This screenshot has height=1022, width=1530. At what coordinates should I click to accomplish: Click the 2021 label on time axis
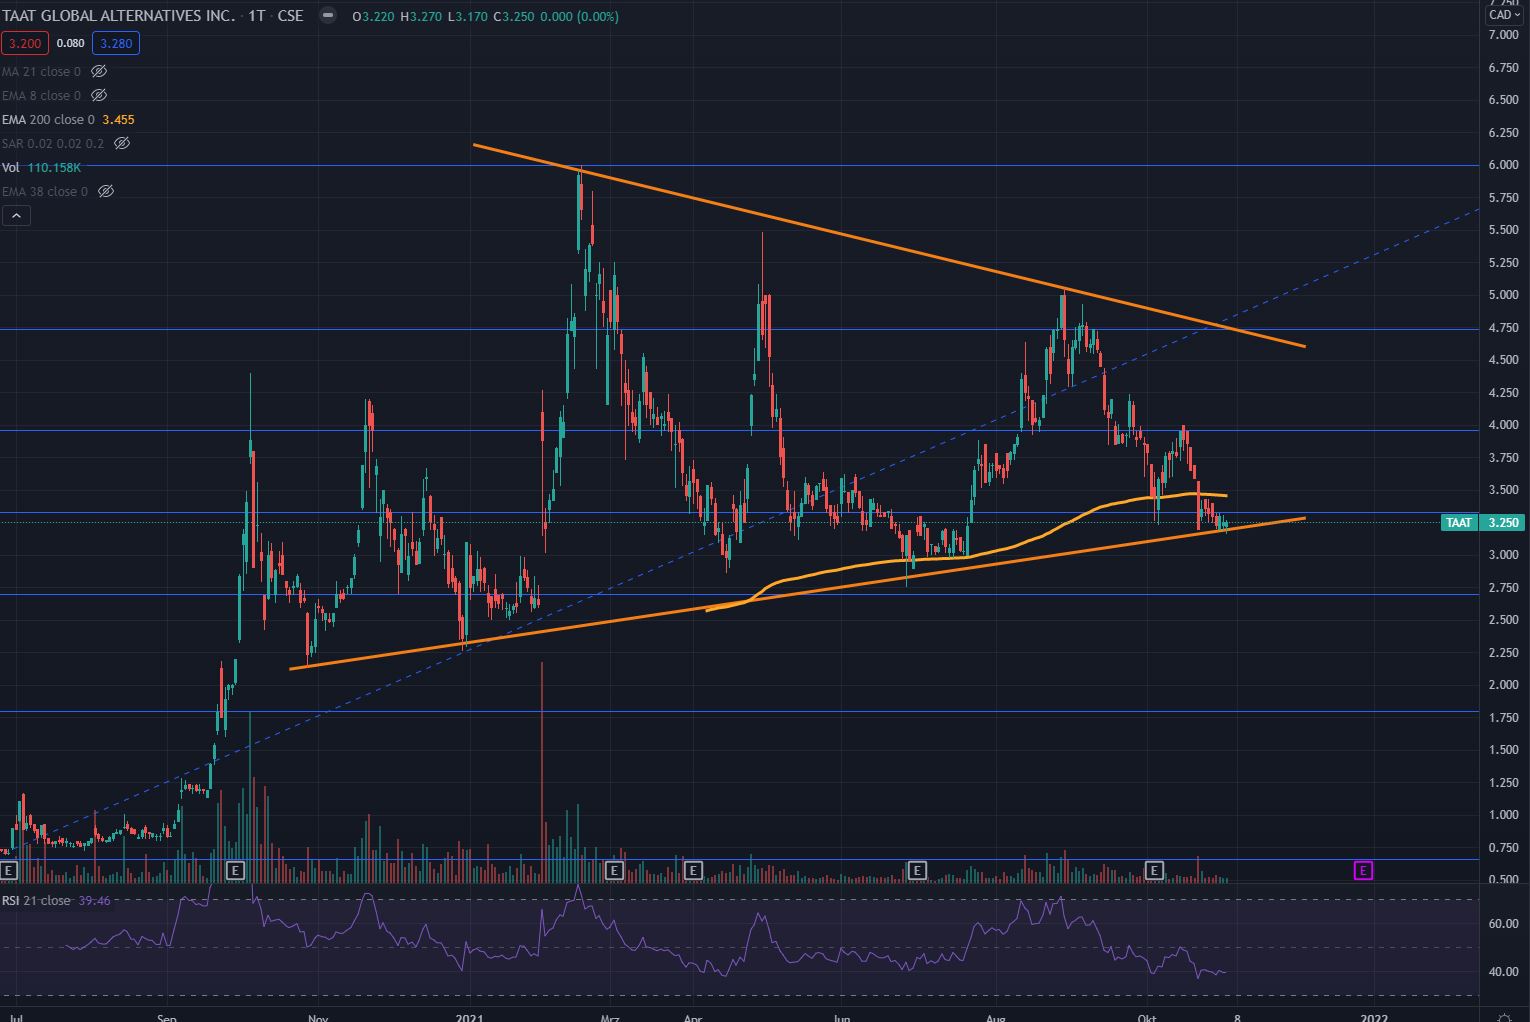470,1018
